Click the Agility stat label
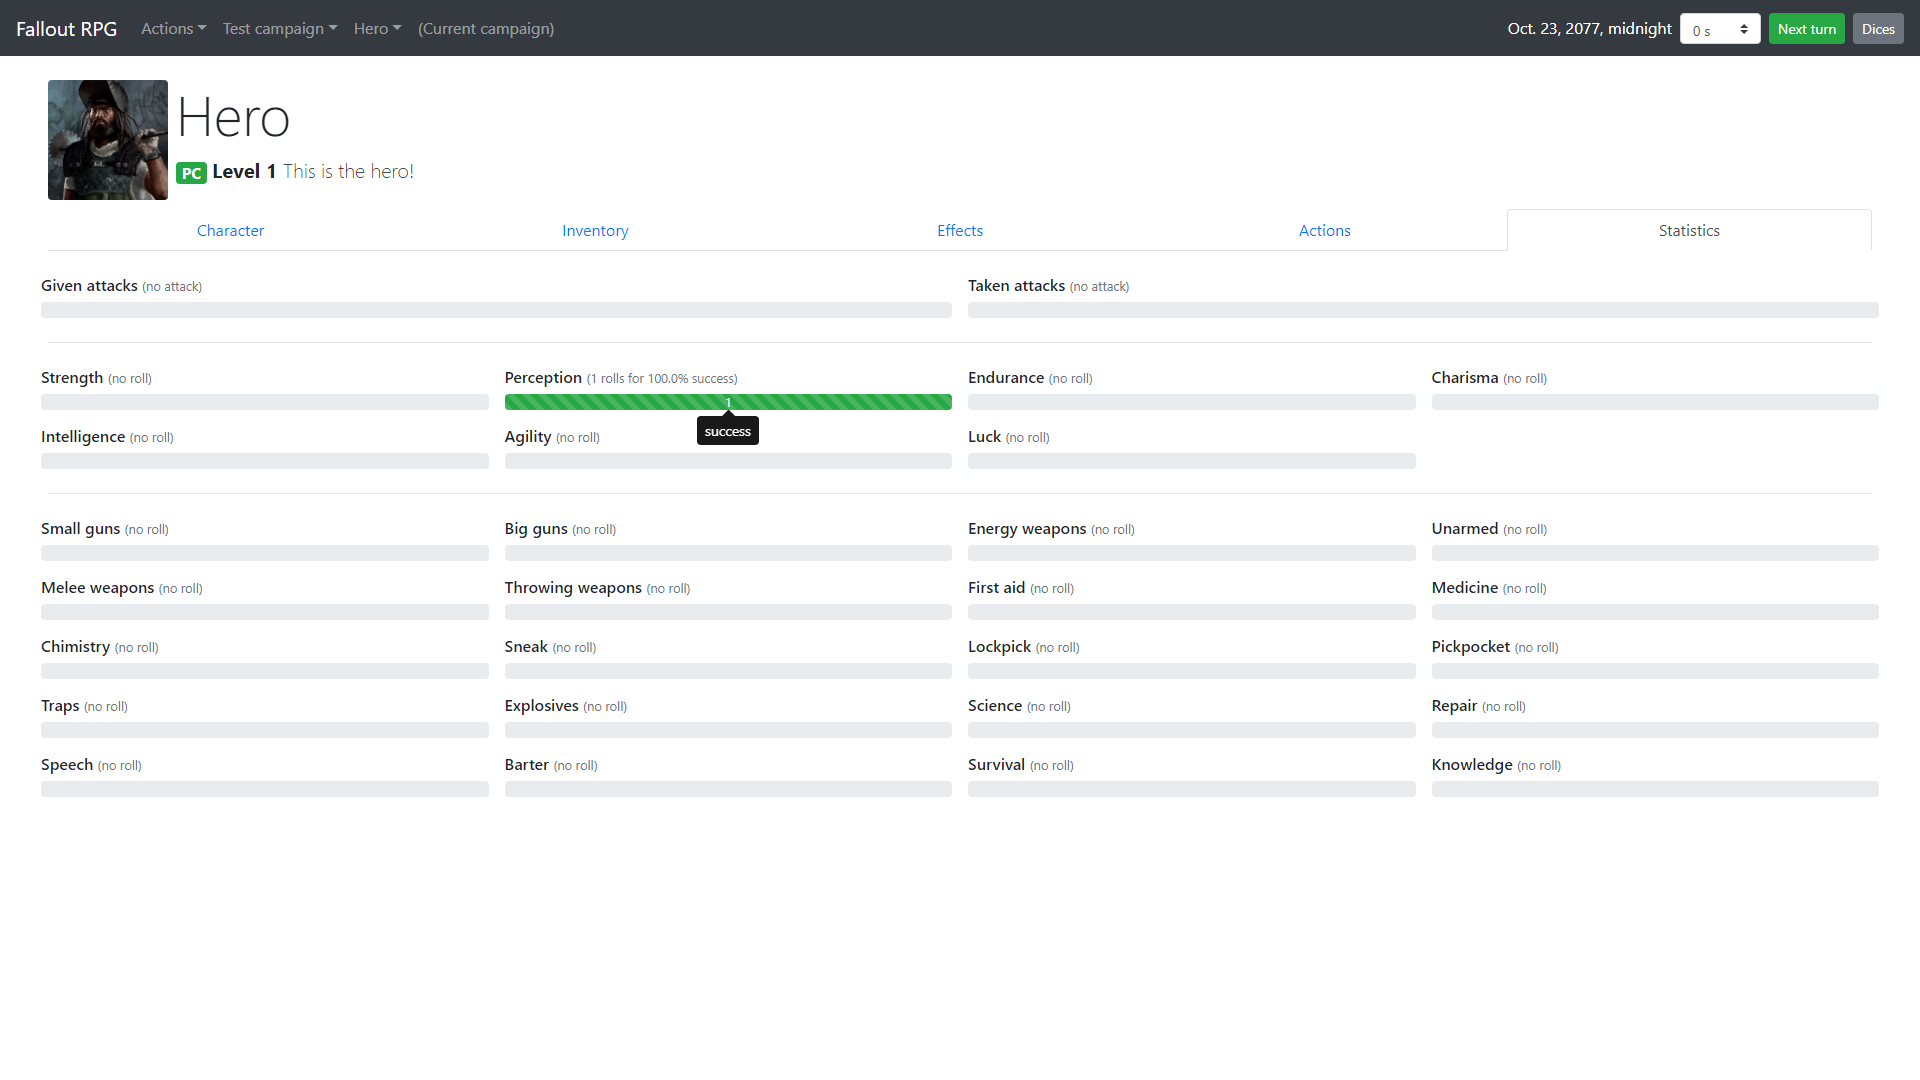Image resolution: width=1920 pixels, height=1080 pixels. tap(528, 437)
